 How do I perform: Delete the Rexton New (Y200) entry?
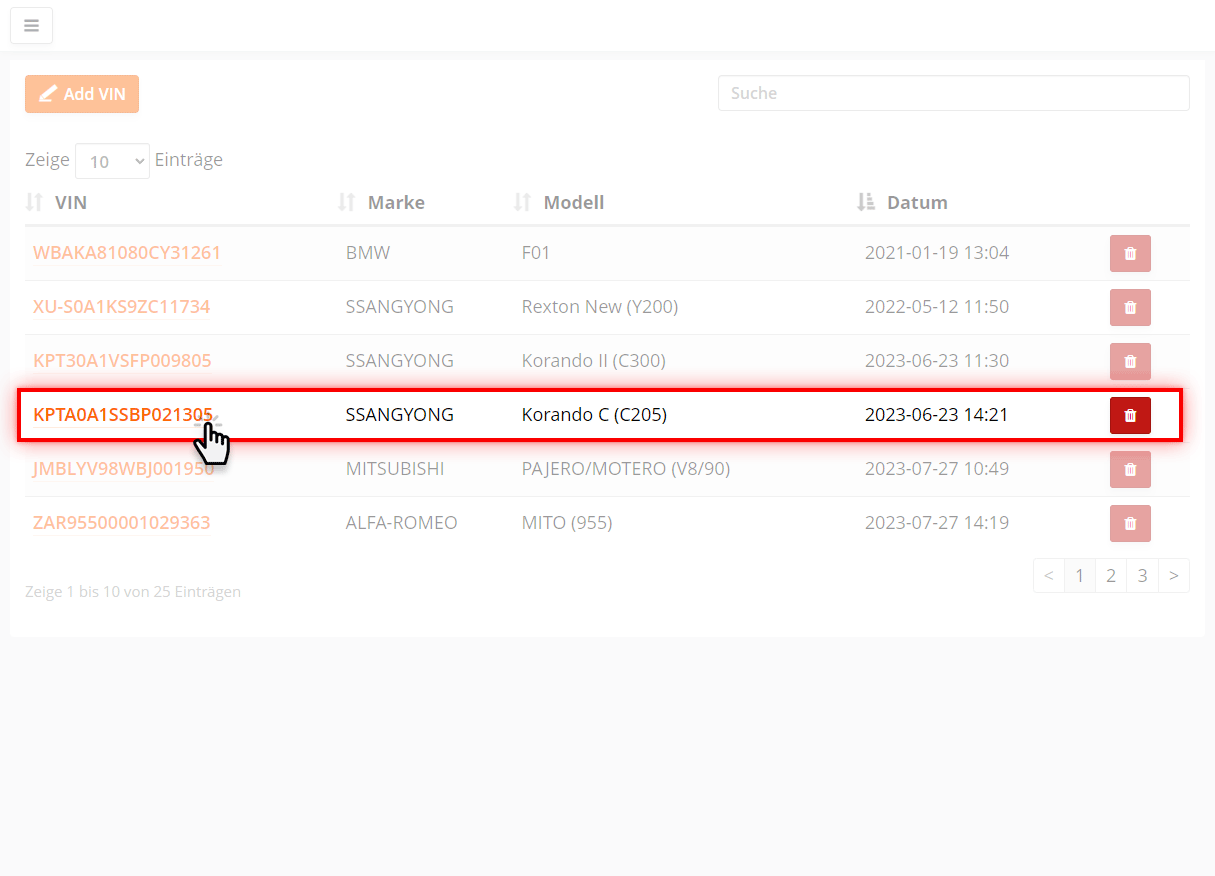1130,307
